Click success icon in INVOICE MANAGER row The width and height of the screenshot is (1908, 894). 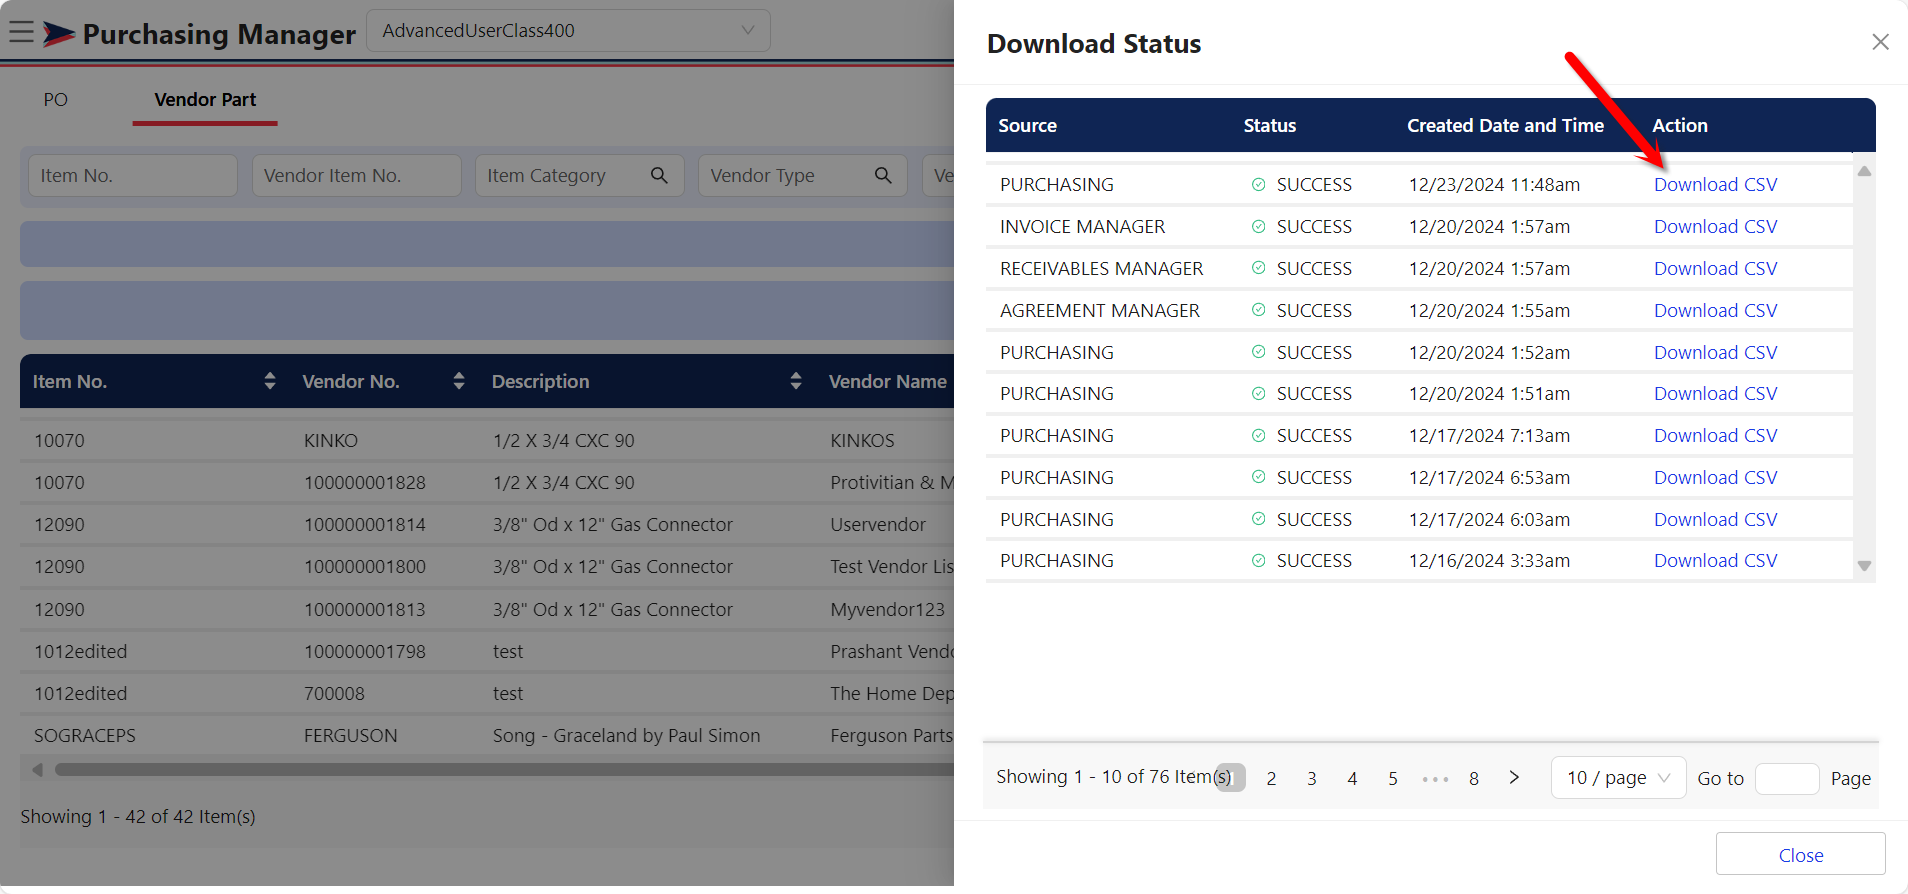tap(1259, 227)
